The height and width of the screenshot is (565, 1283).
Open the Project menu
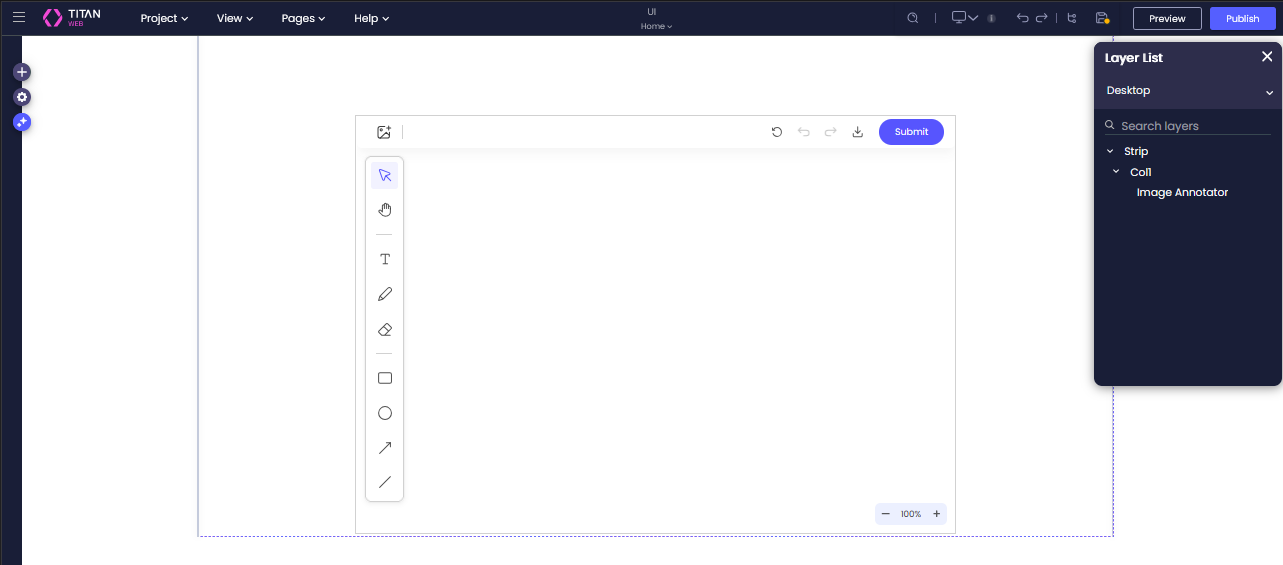(x=164, y=18)
